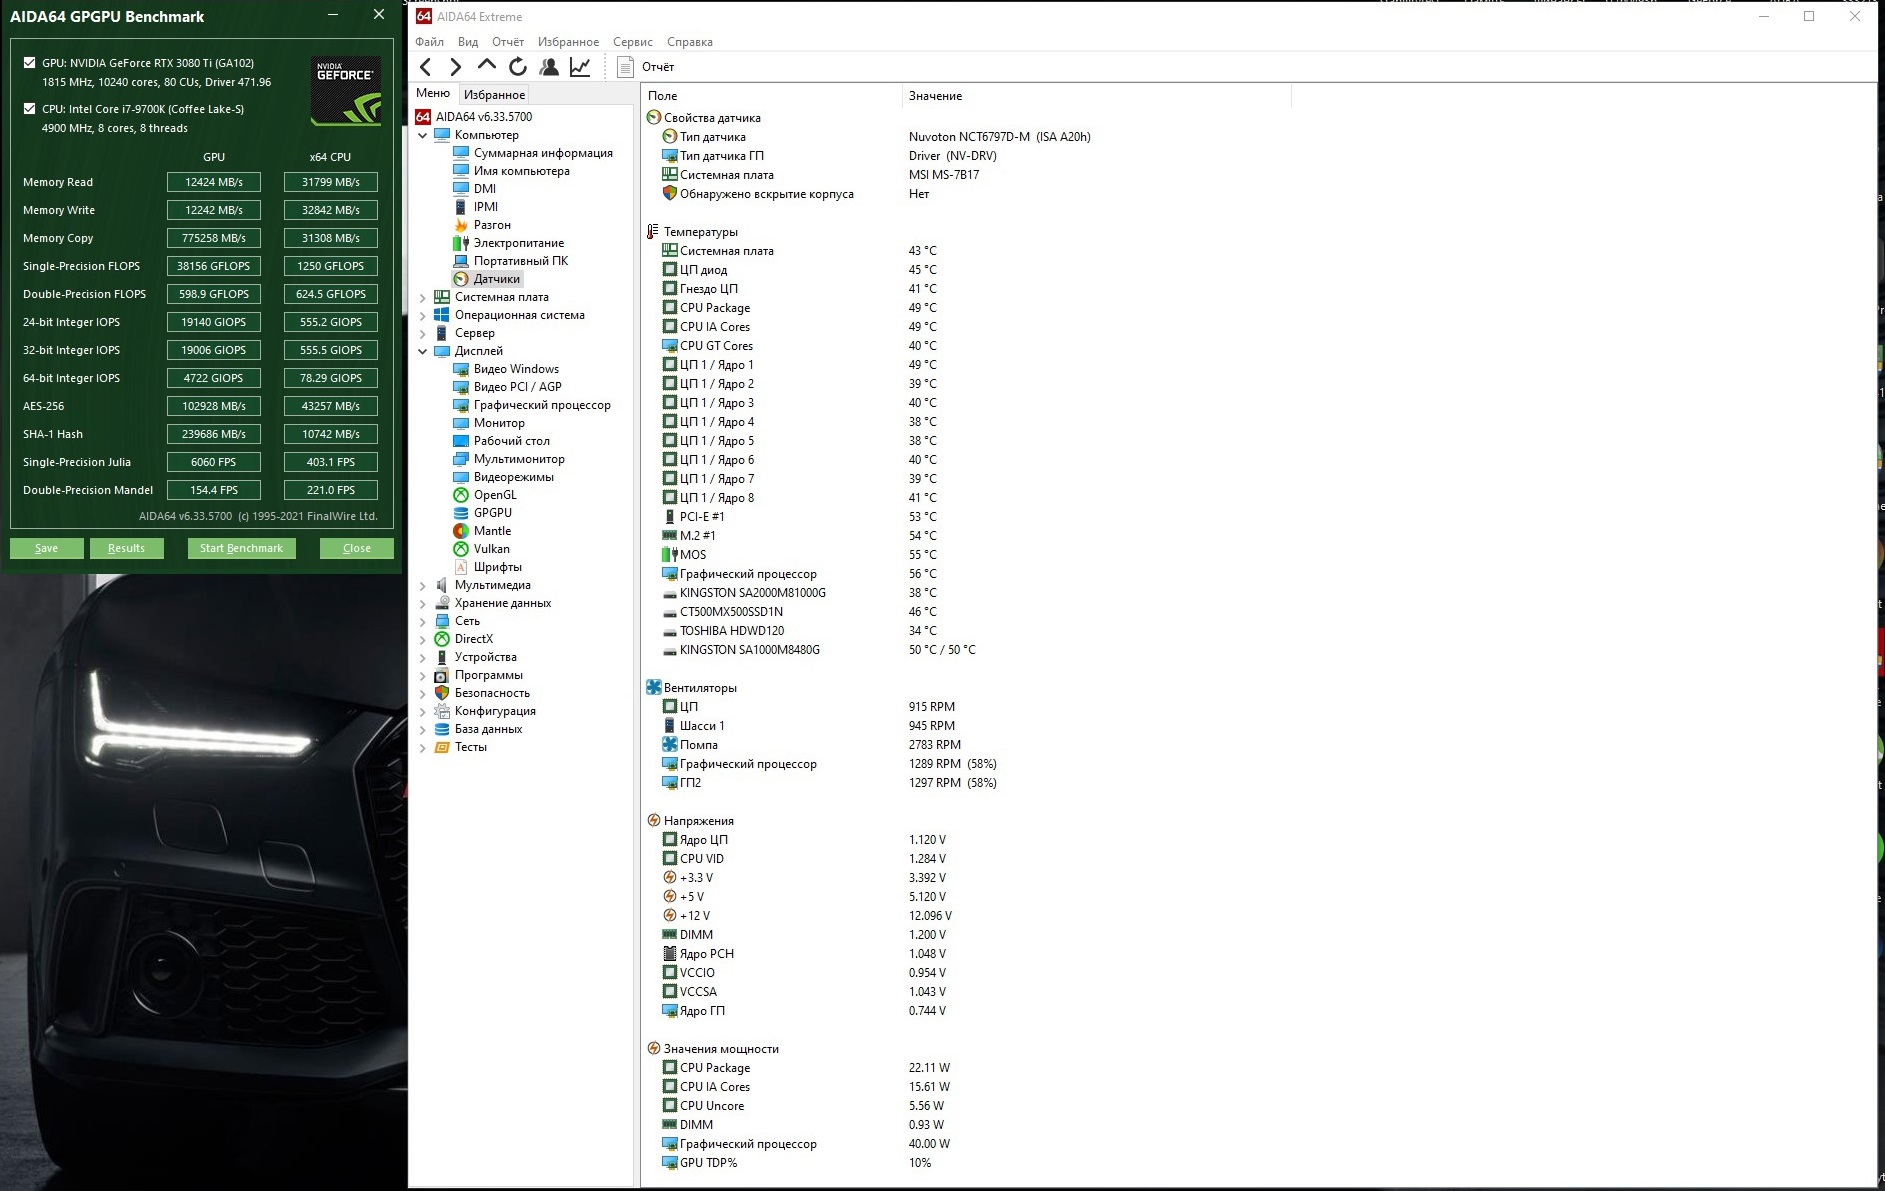Select the GPGPU icon in tree
Image resolution: width=1885 pixels, height=1191 pixels.
[461, 513]
